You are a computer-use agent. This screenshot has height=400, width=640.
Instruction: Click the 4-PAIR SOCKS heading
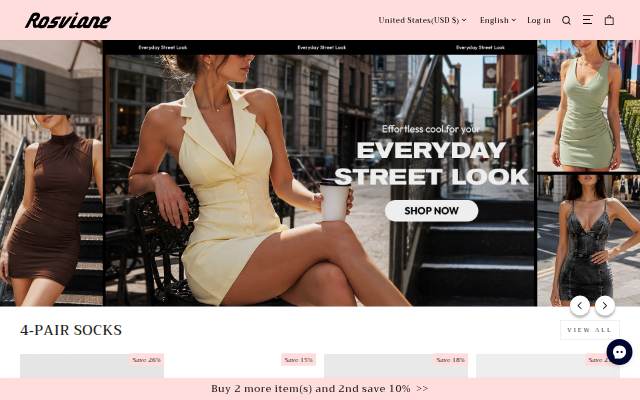tap(71, 330)
